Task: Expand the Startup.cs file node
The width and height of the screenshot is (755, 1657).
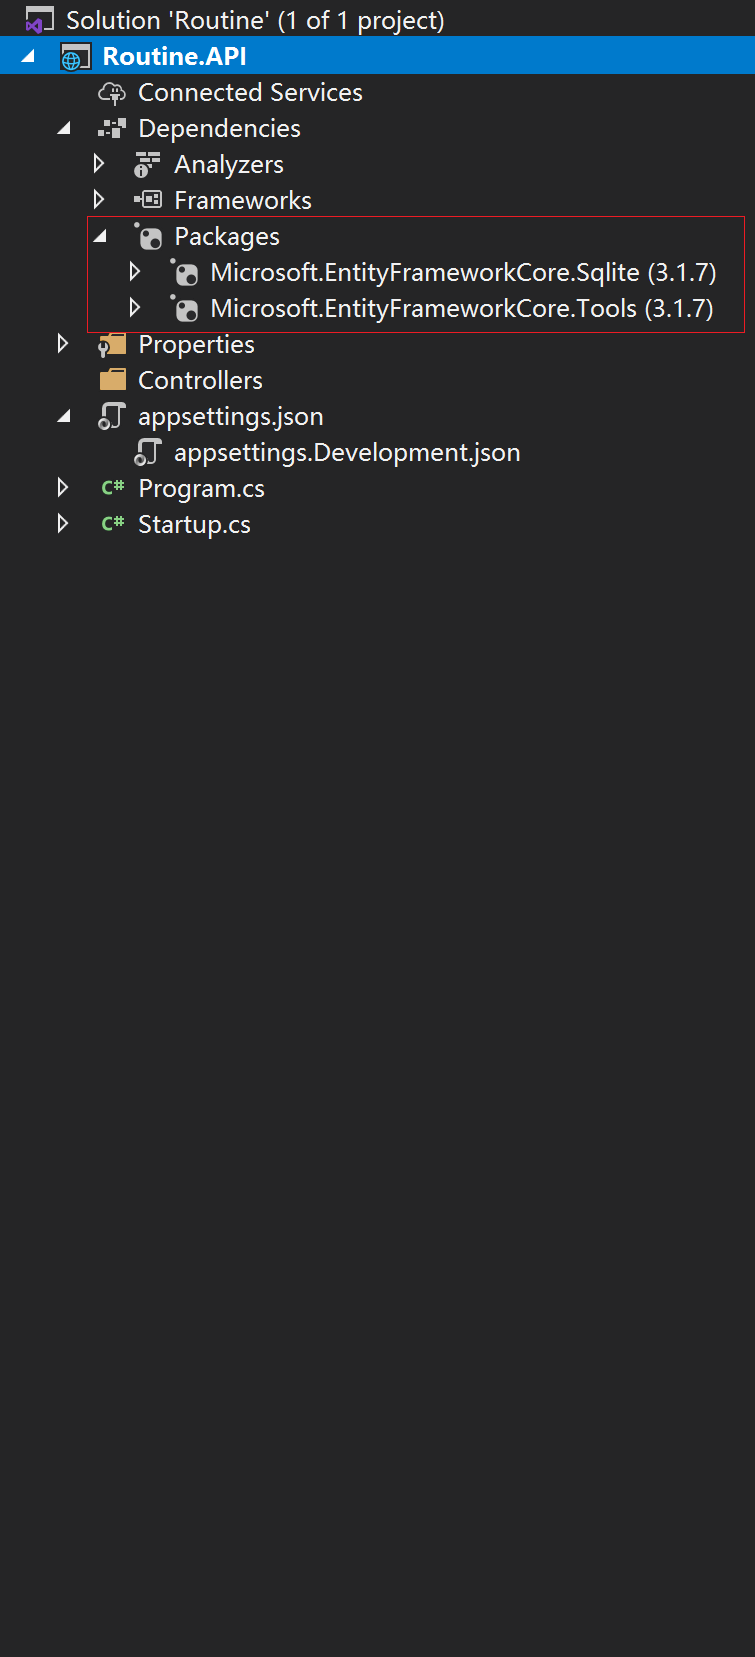Action: (63, 524)
